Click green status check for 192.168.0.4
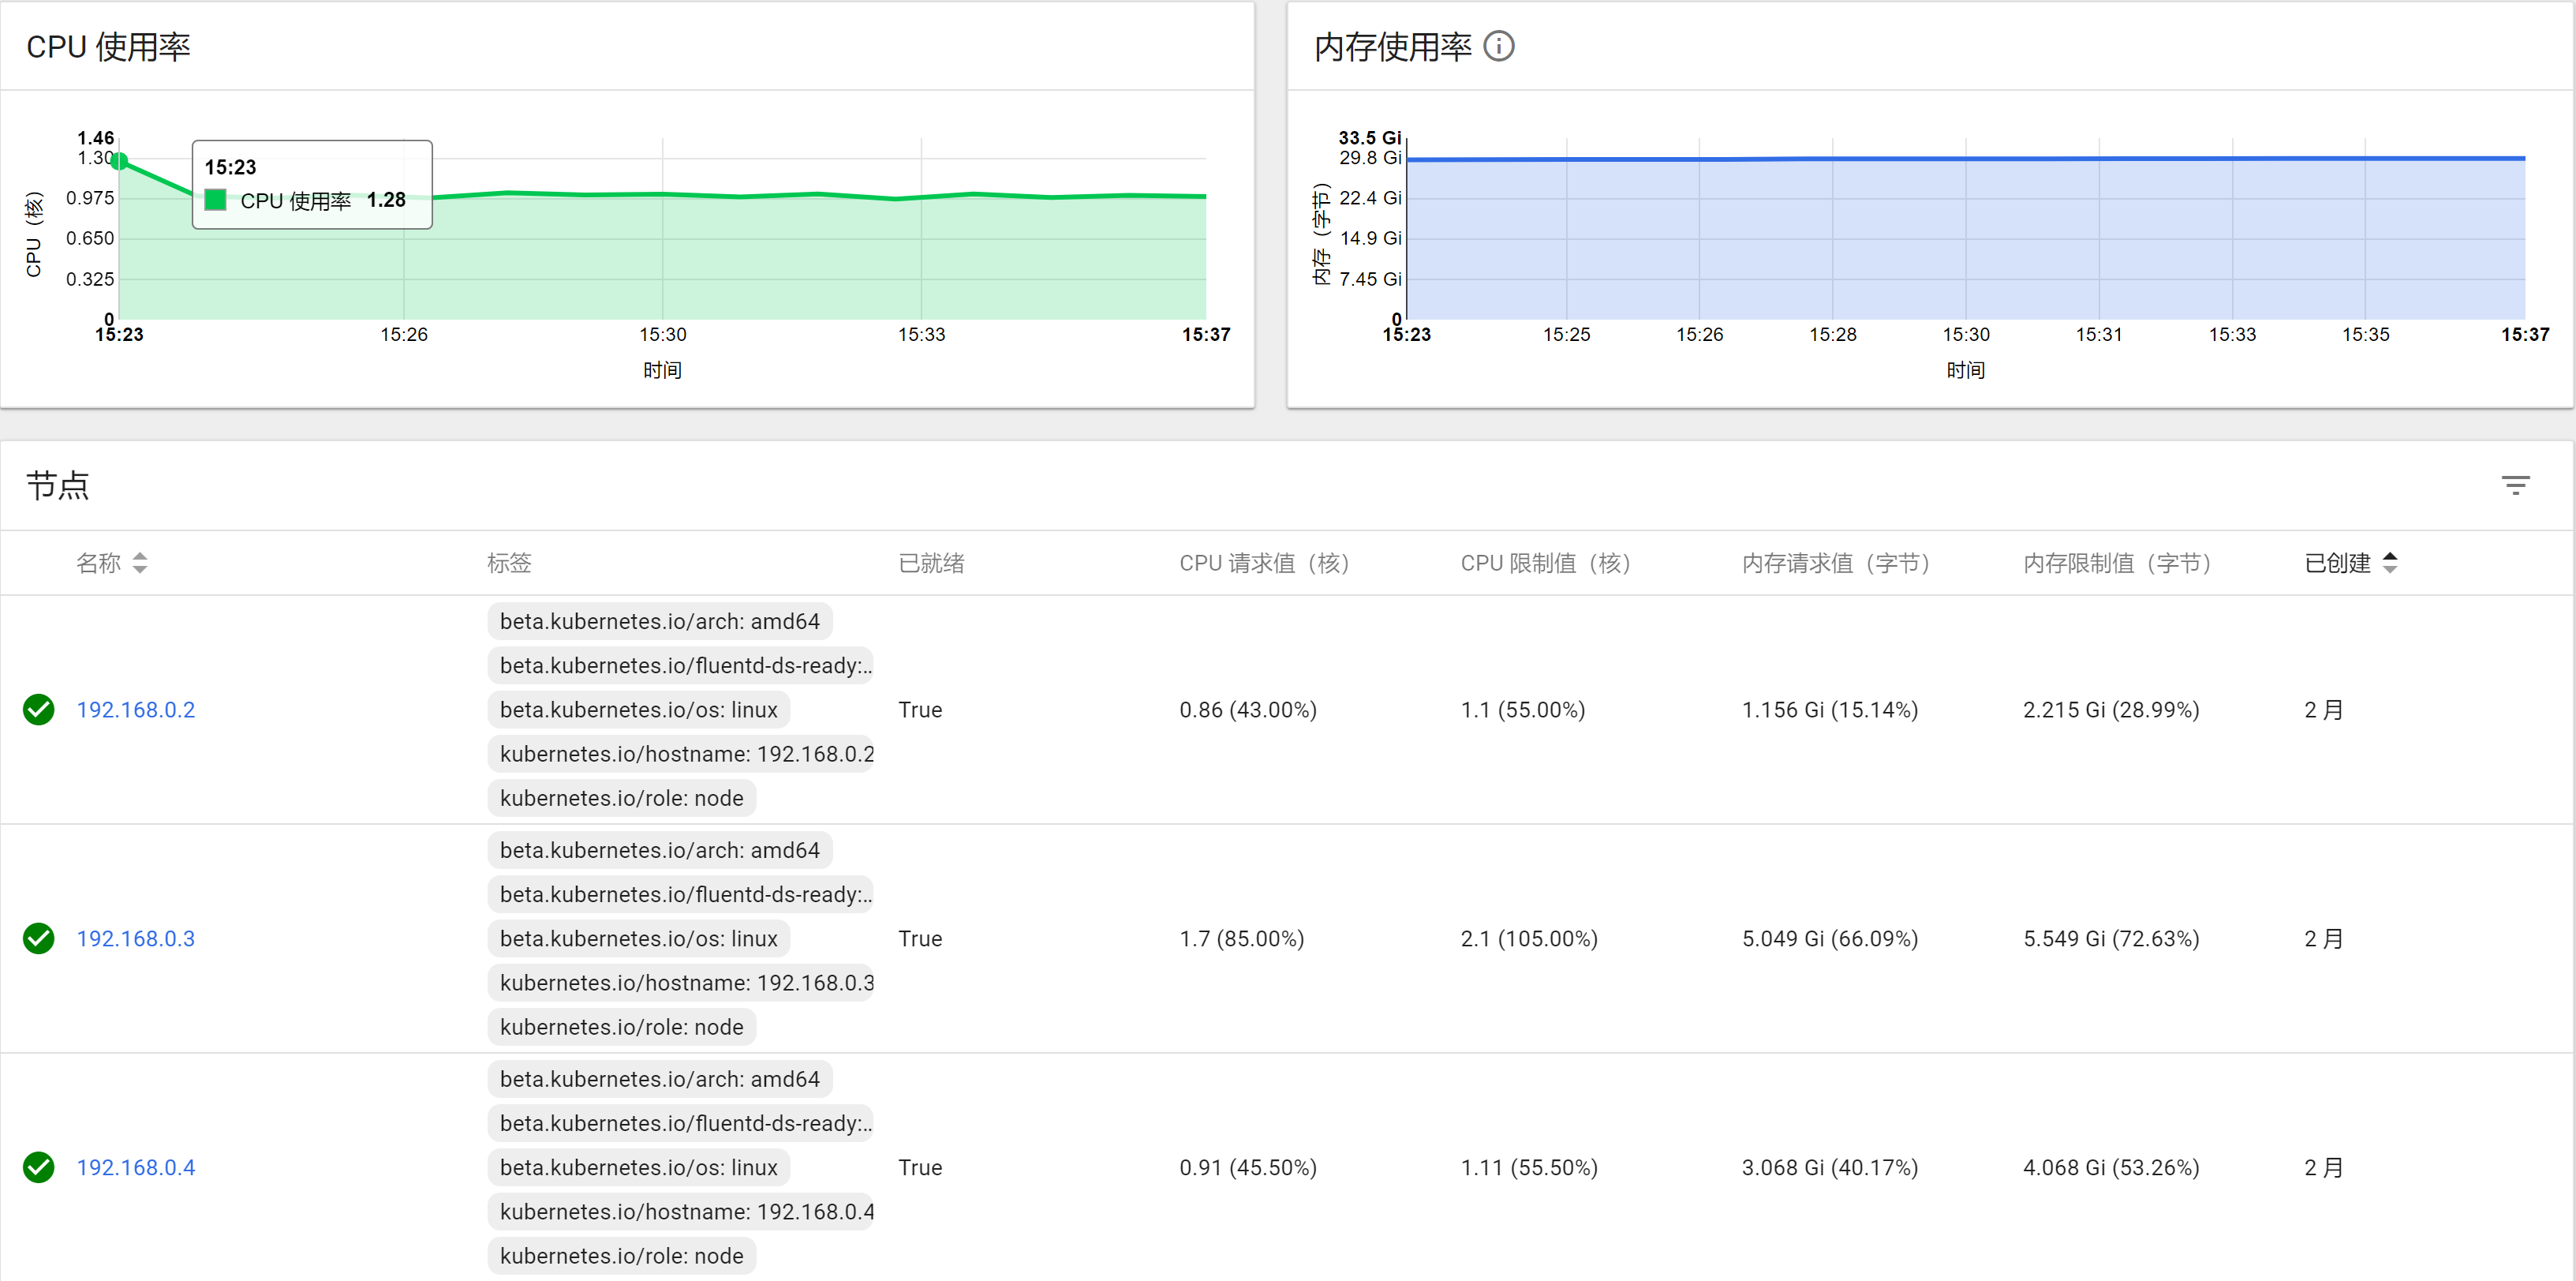Viewport: 2576px width, 1281px height. coord(39,1167)
